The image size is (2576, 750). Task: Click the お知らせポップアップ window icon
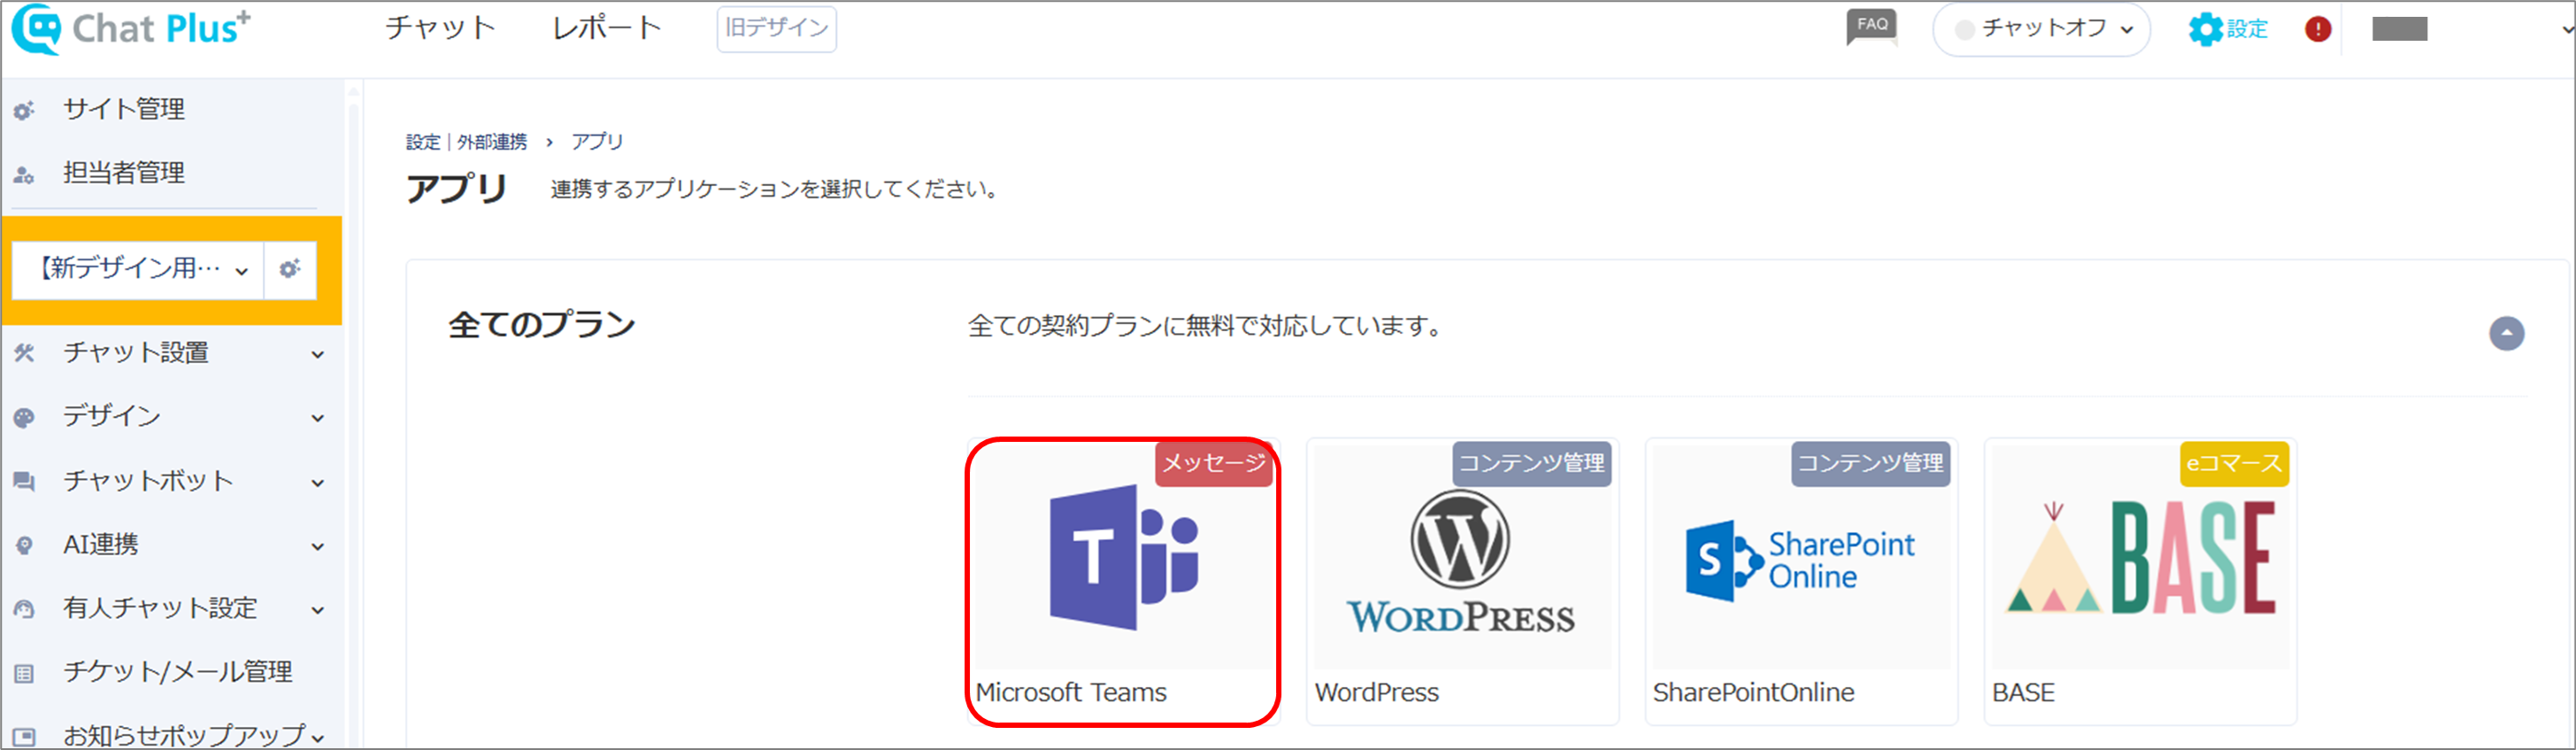24,738
